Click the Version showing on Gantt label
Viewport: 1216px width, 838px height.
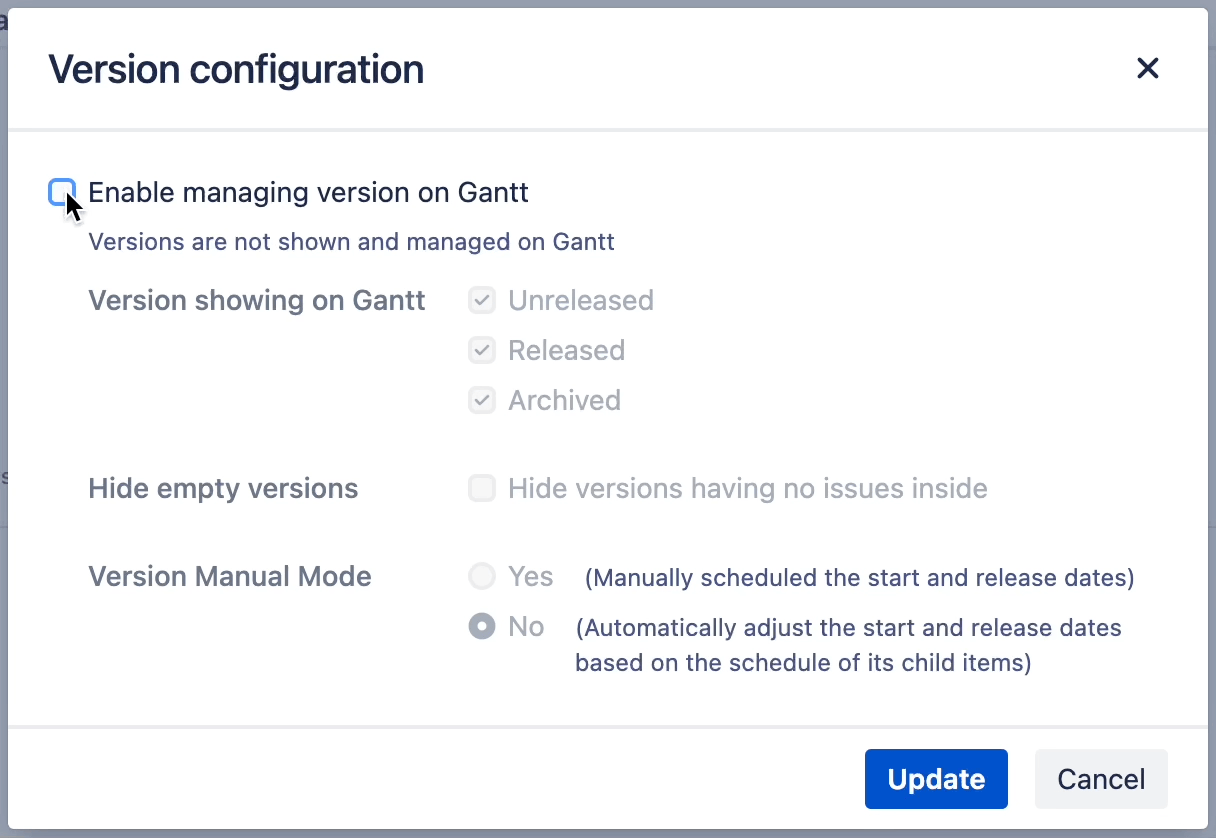[x=257, y=300]
